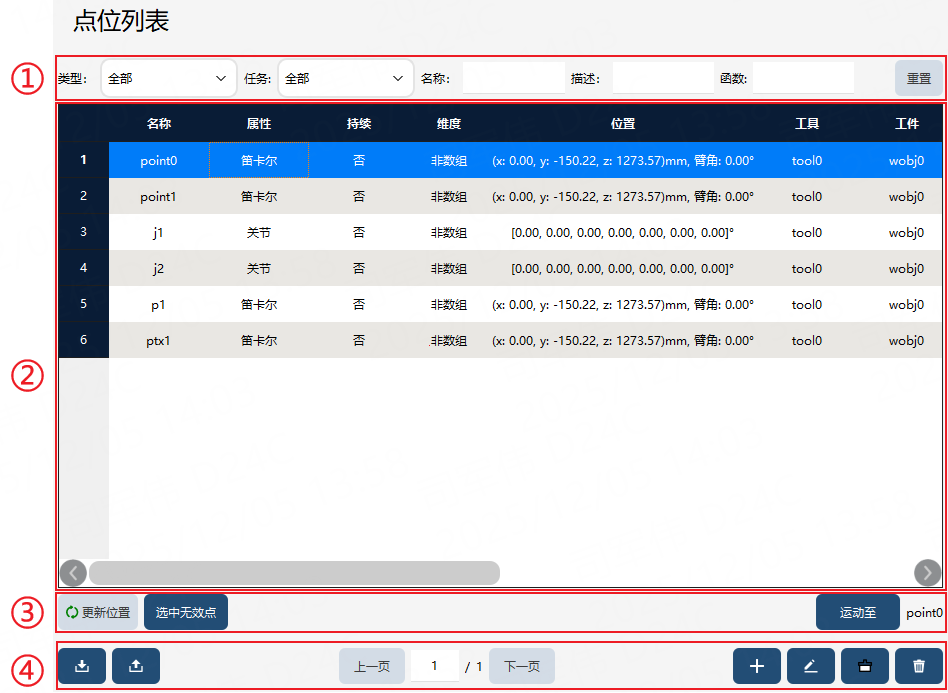Viewport: 948px width, 693px height.
Task: Go to 下一页
Action: (x=522, y=666)
